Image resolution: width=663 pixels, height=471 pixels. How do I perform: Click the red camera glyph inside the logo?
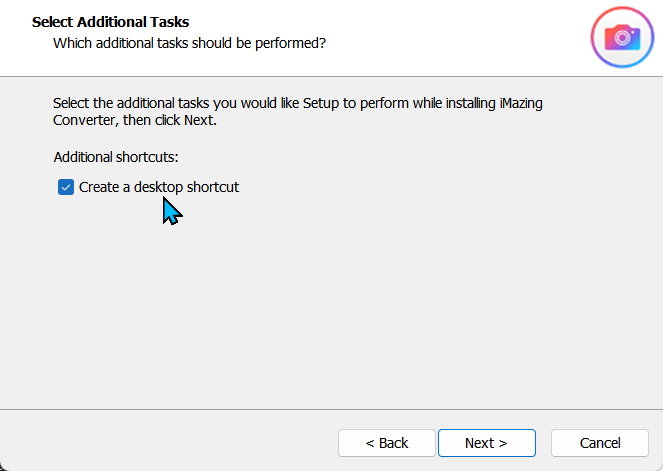click(622, 38)
